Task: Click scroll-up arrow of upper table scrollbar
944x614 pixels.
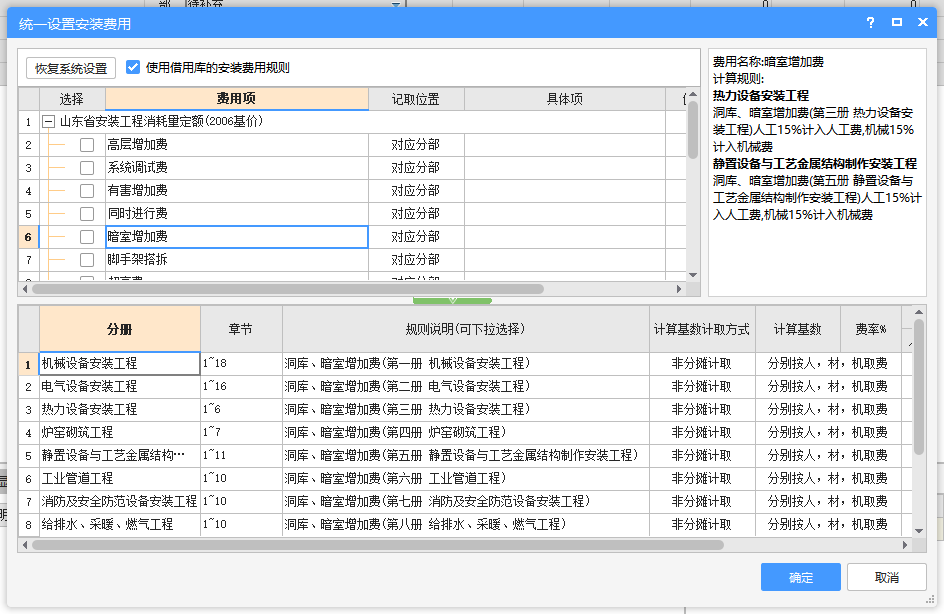Action: tap(693, 94)
